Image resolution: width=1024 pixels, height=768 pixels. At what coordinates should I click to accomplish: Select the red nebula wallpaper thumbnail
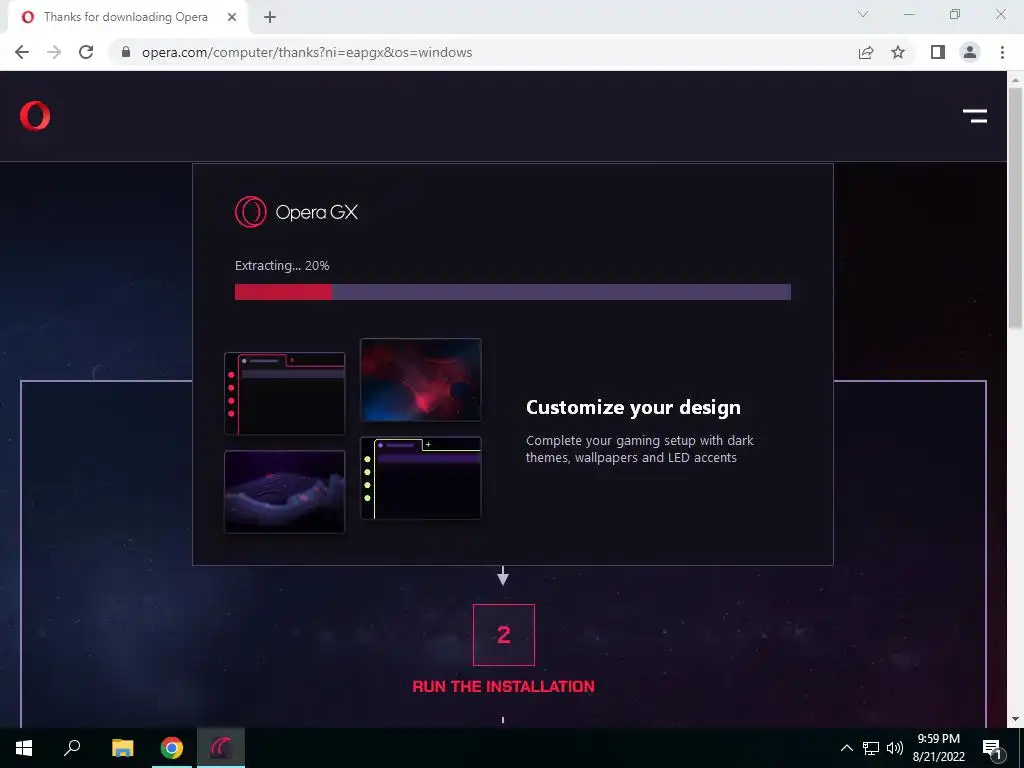[421, 380]
